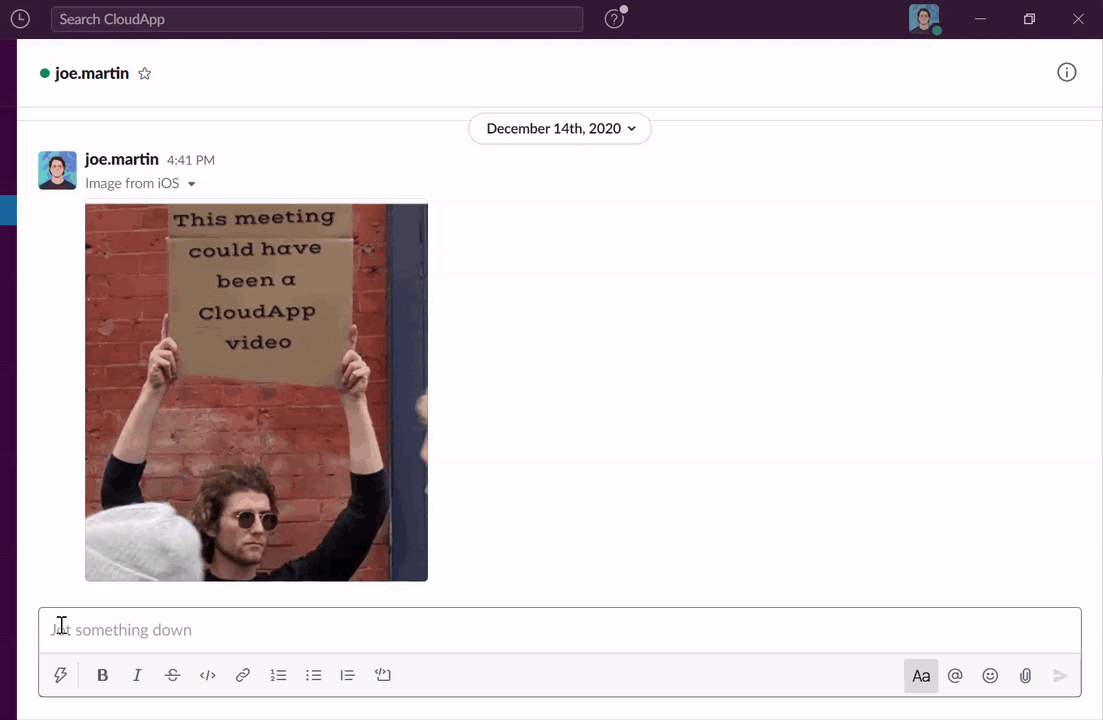
Task: Toggle italic formatting
Action: tap(137, 676)
